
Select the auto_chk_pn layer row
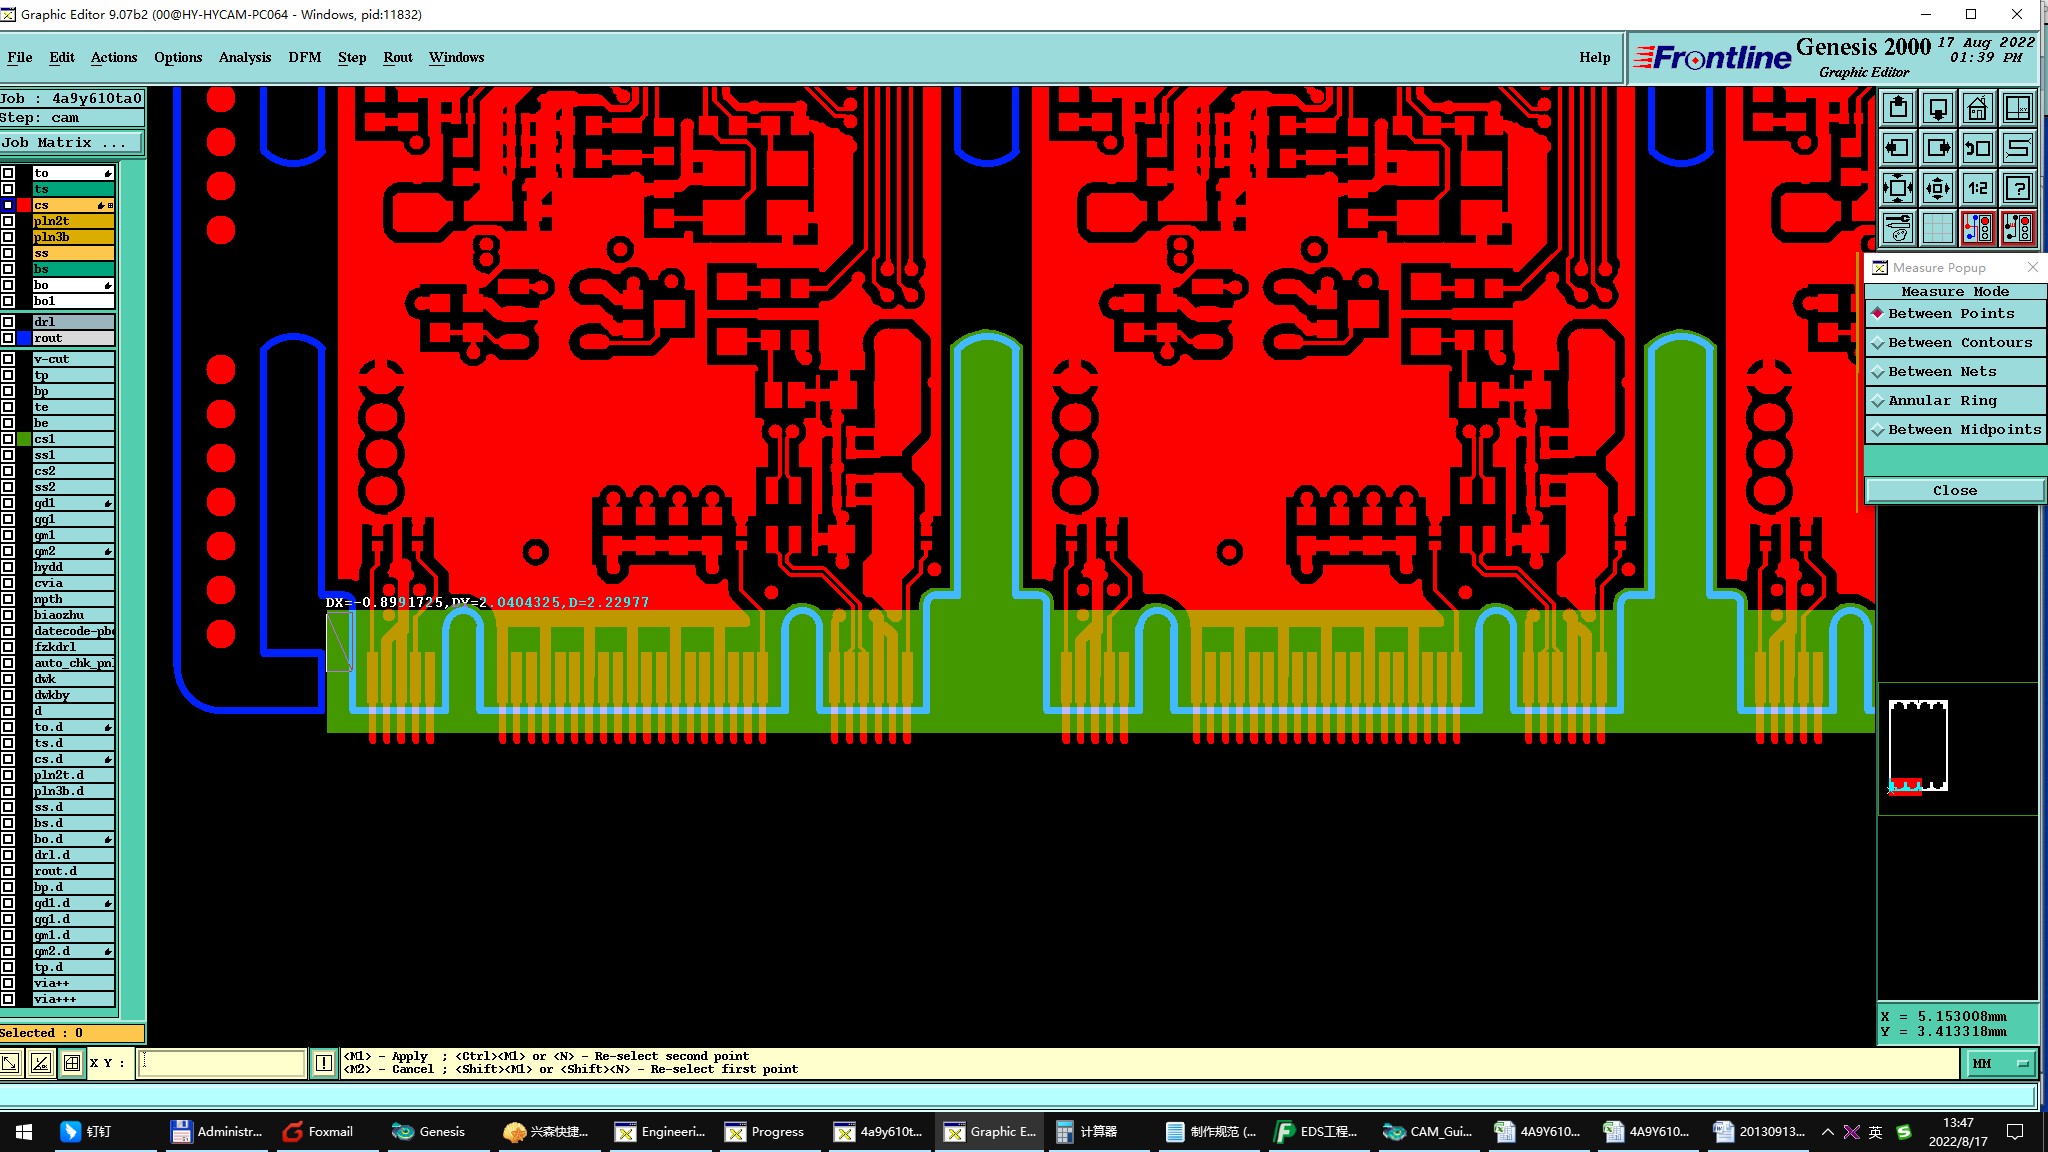pos(73,663)
